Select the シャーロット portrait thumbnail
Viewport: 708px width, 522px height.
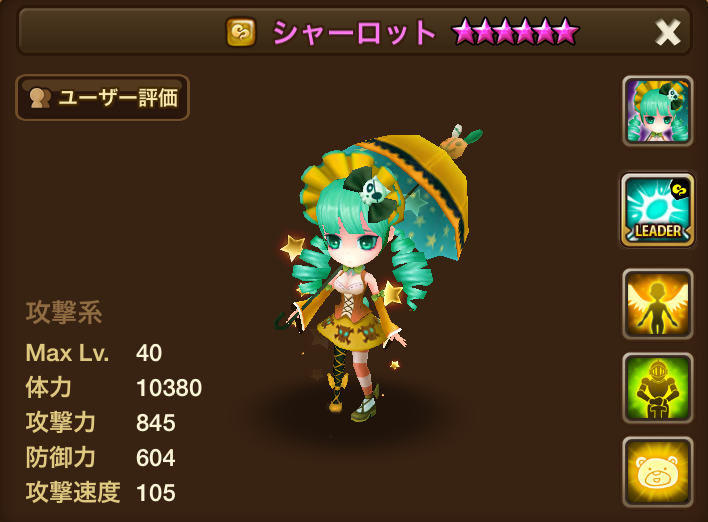click(657, 111)
